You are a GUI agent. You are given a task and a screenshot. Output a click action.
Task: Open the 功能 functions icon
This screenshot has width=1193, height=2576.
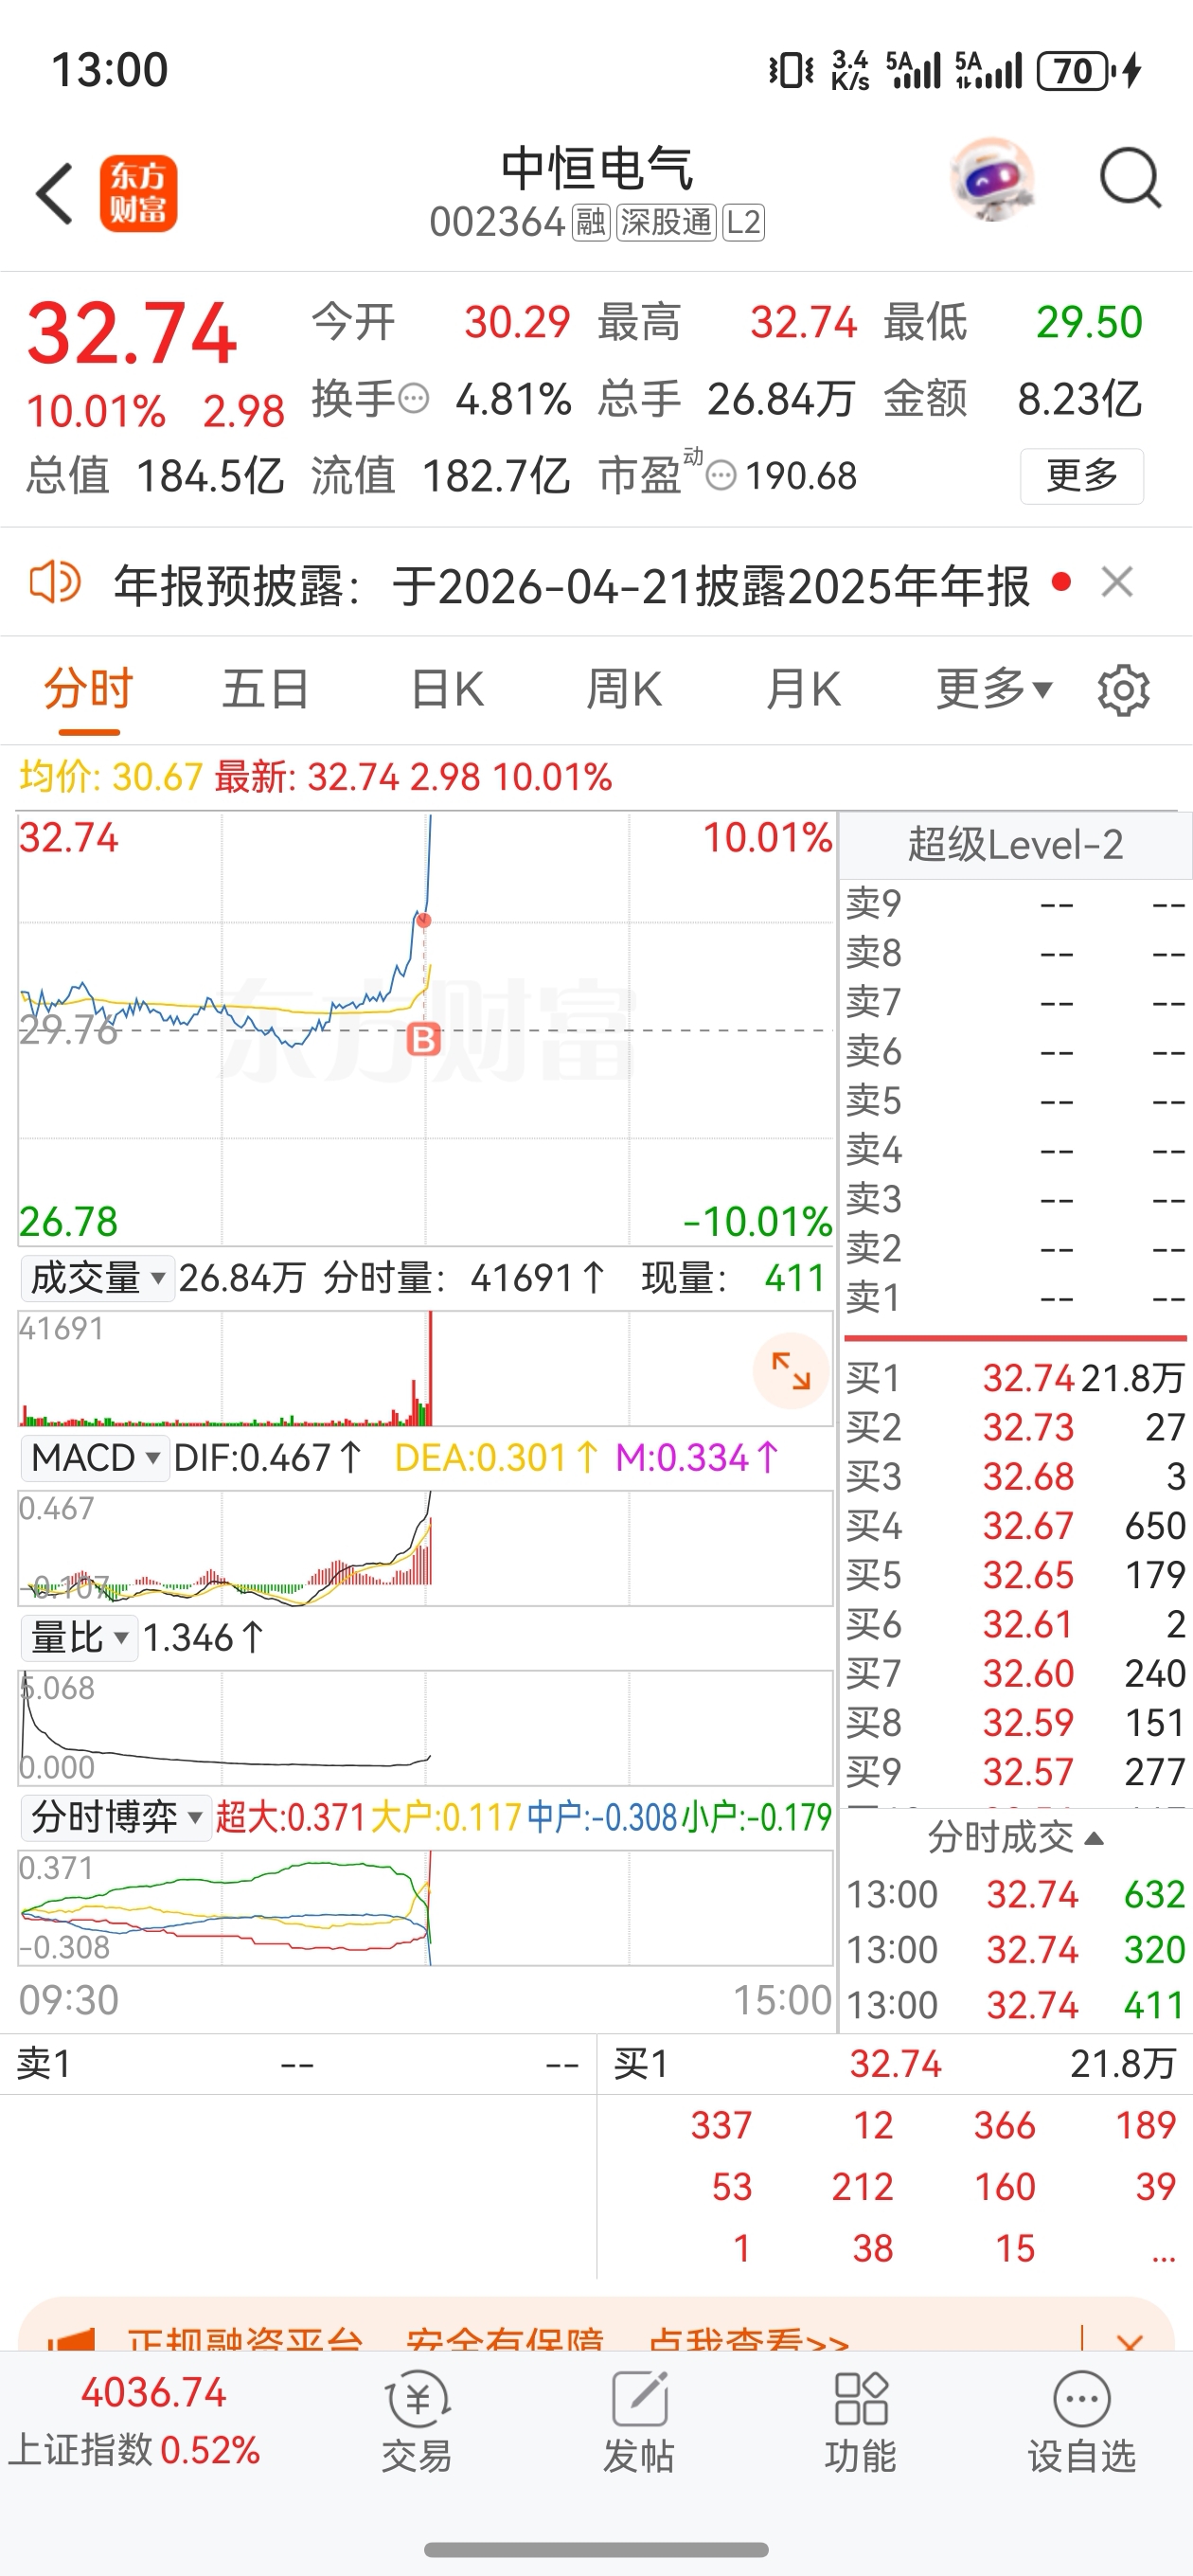pyautogui.click(x=860, y=2423)
